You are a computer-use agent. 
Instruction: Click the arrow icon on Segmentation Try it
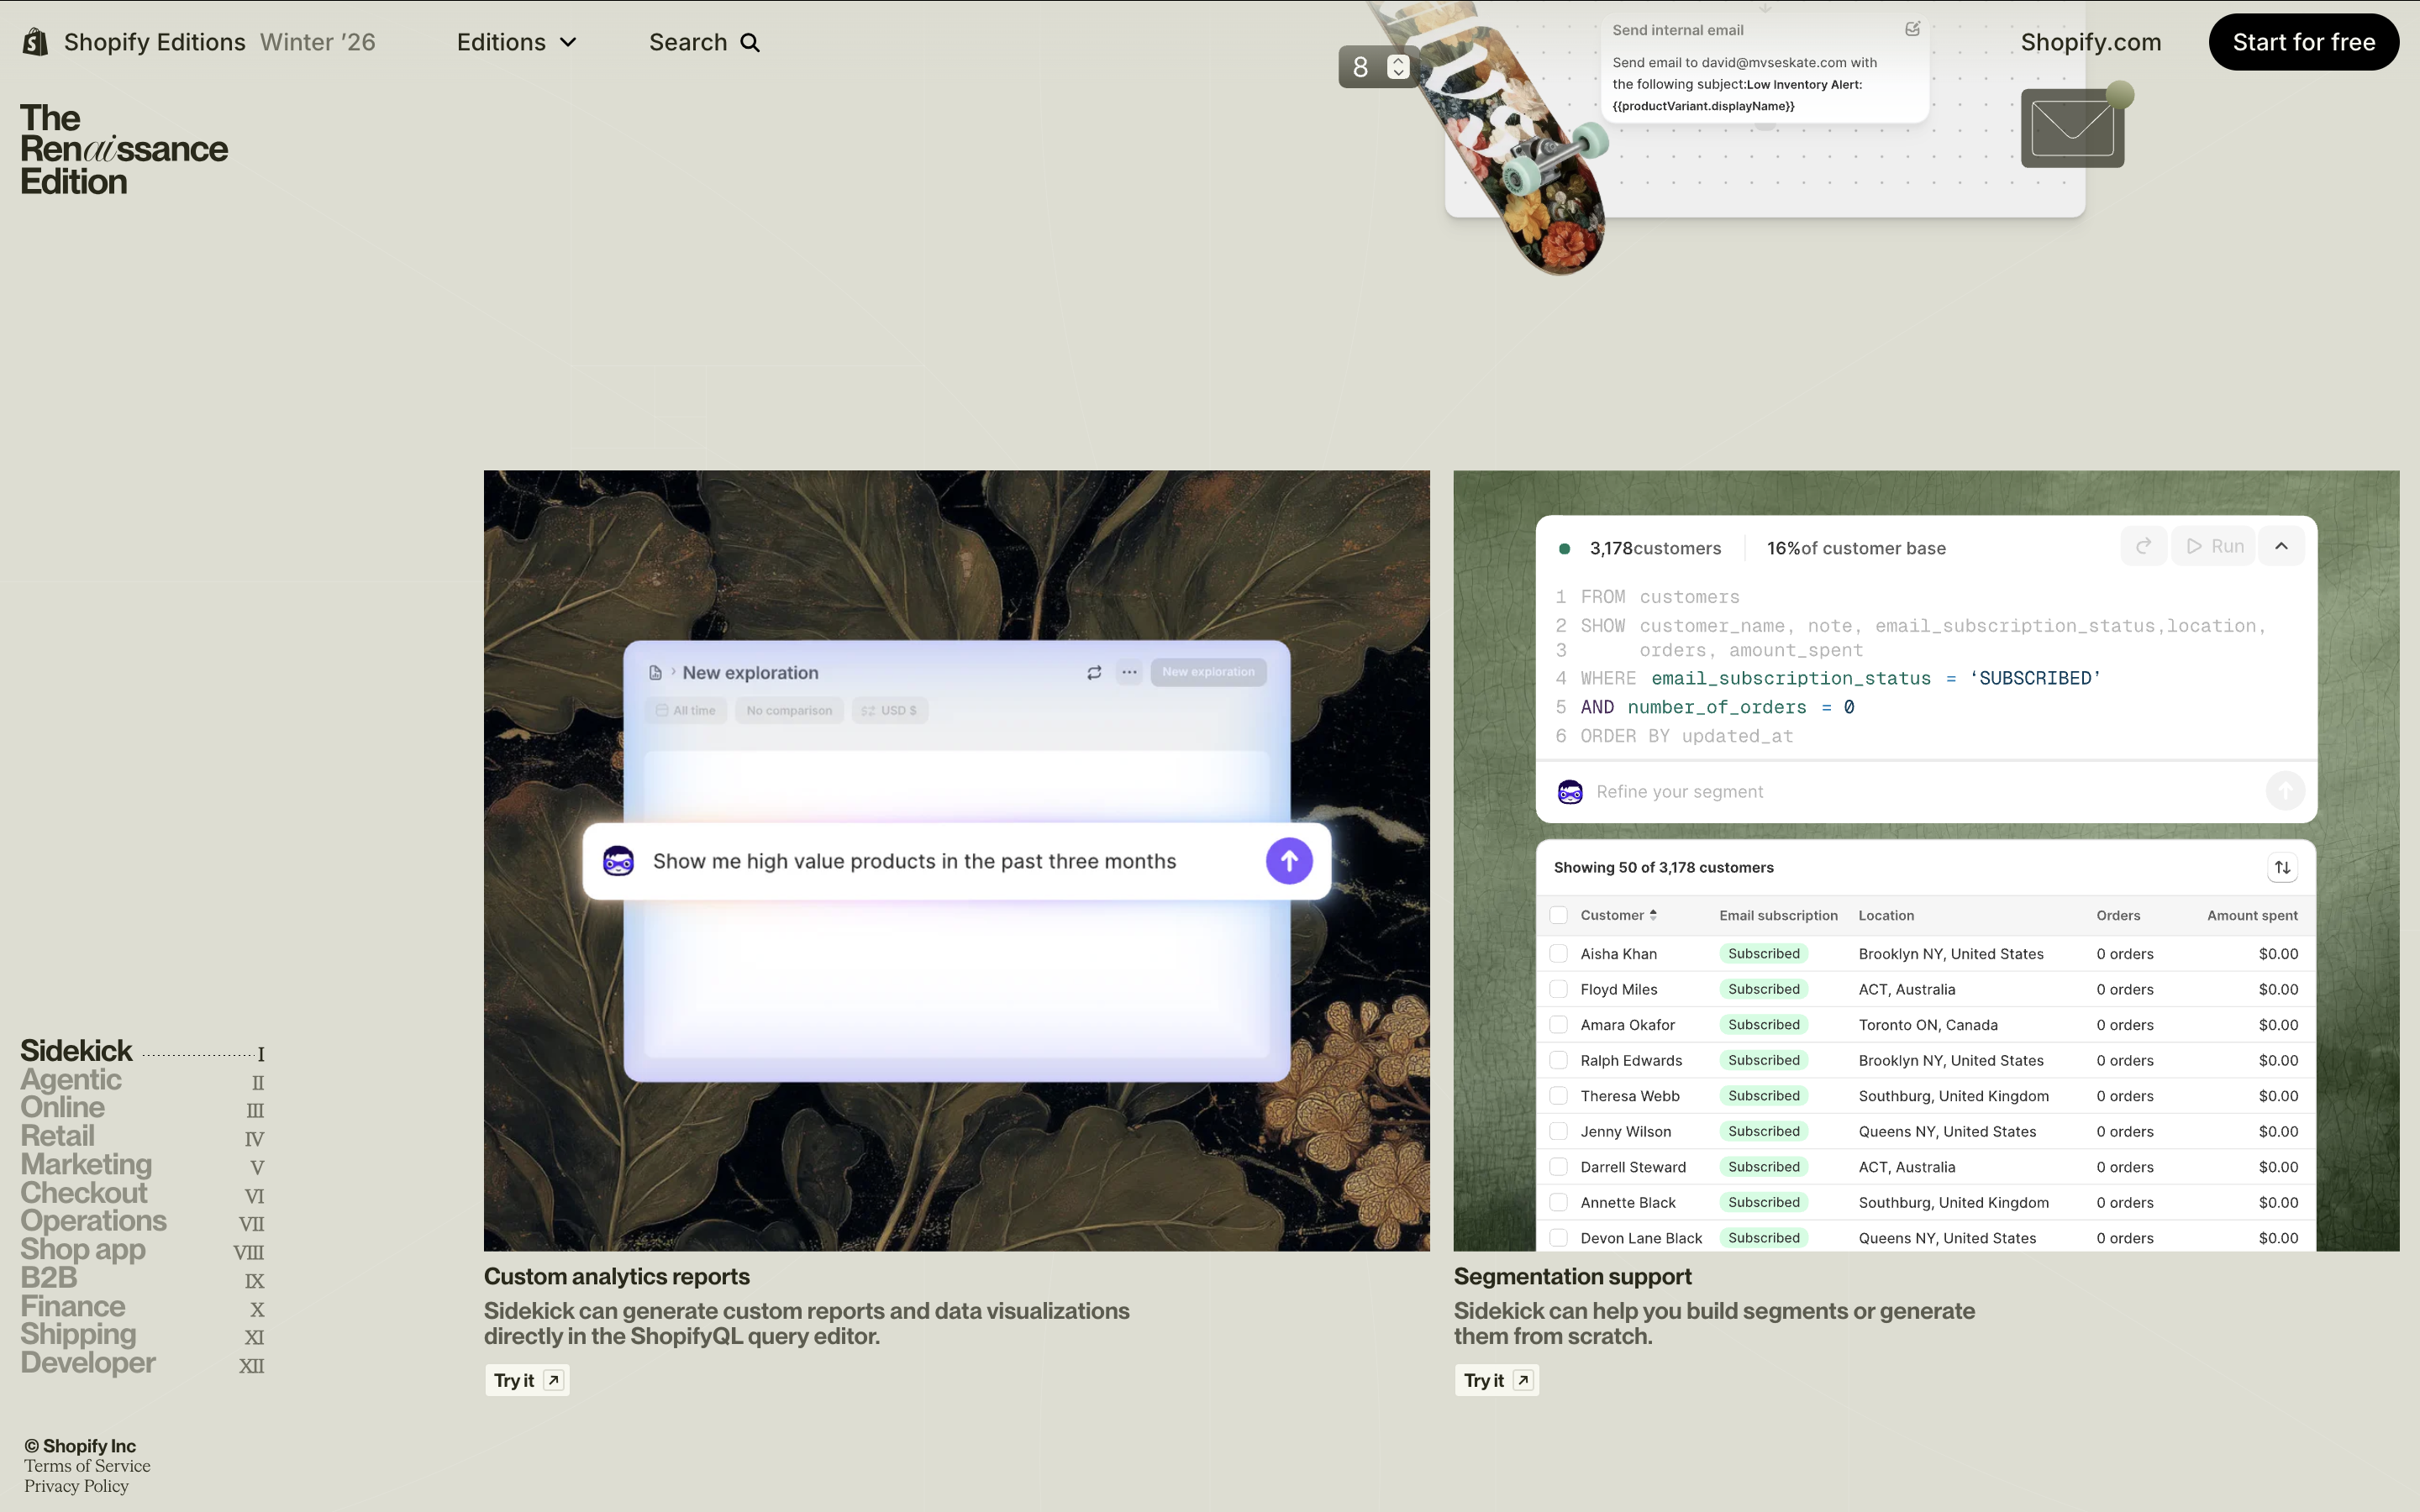pyautogui.click(x=1523, y=1380)
